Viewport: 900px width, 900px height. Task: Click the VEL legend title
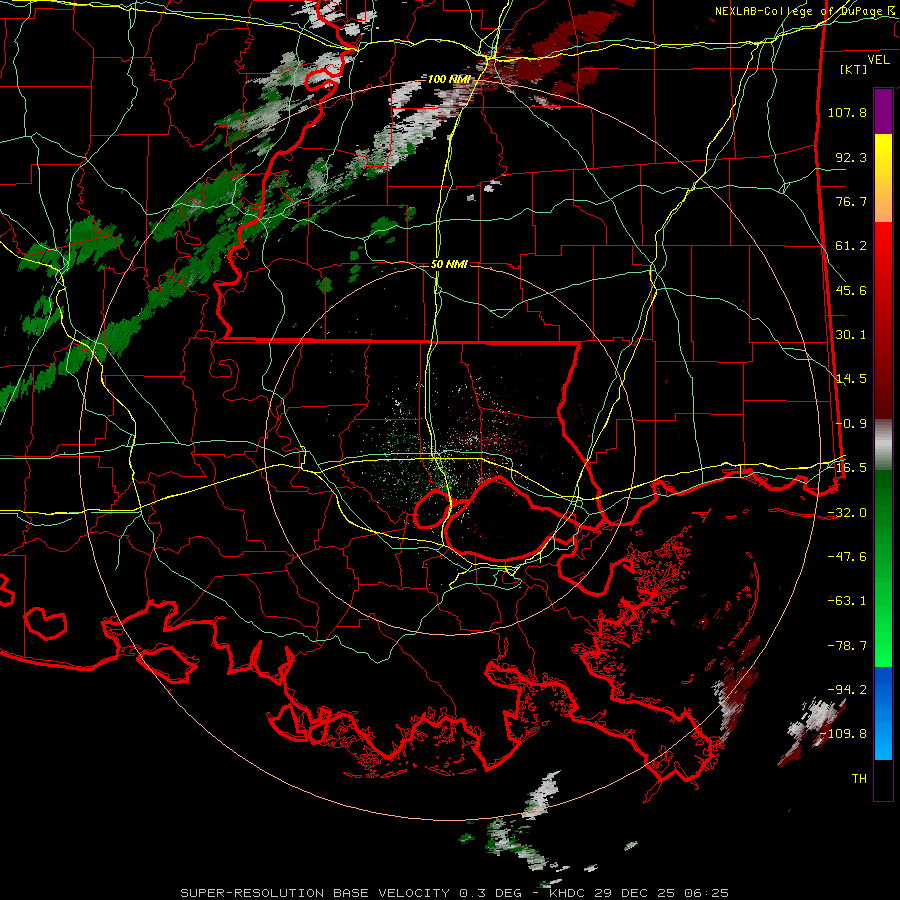click(878, 60)
